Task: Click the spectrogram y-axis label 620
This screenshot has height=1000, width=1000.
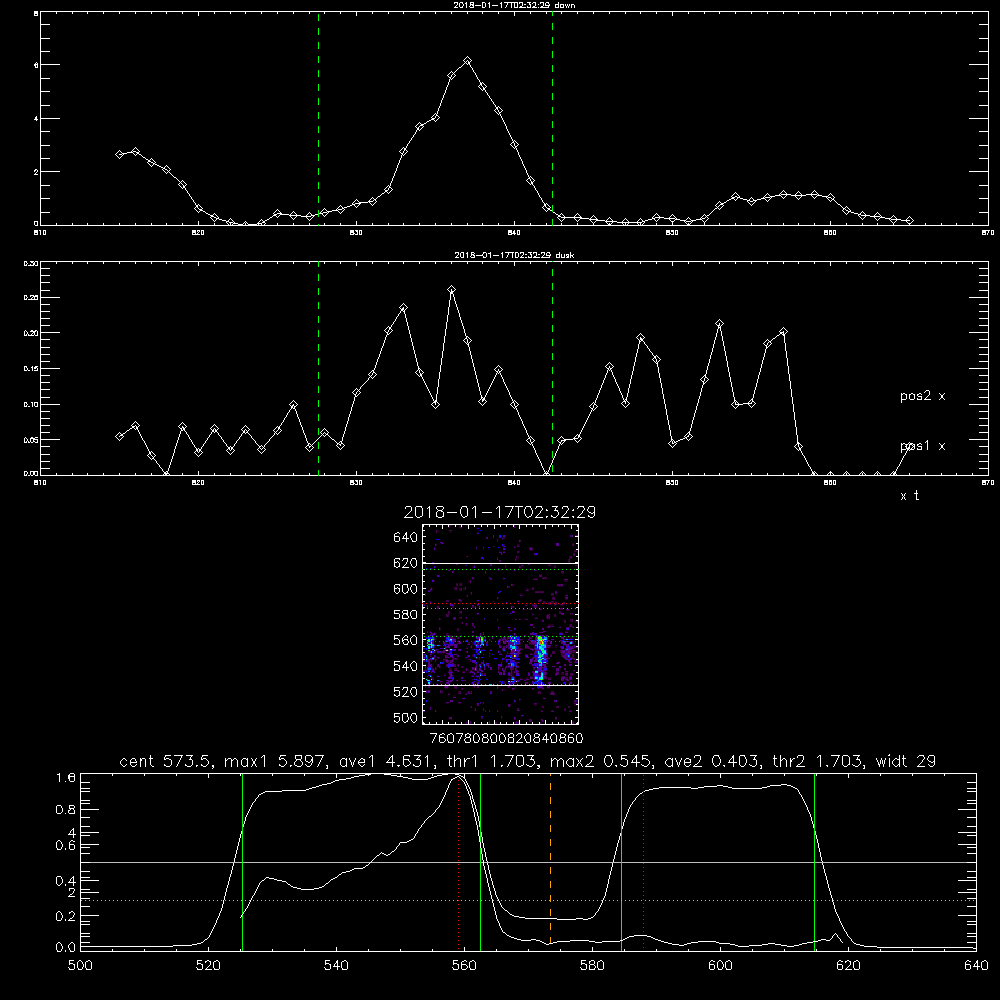Action: click(406, 563)
